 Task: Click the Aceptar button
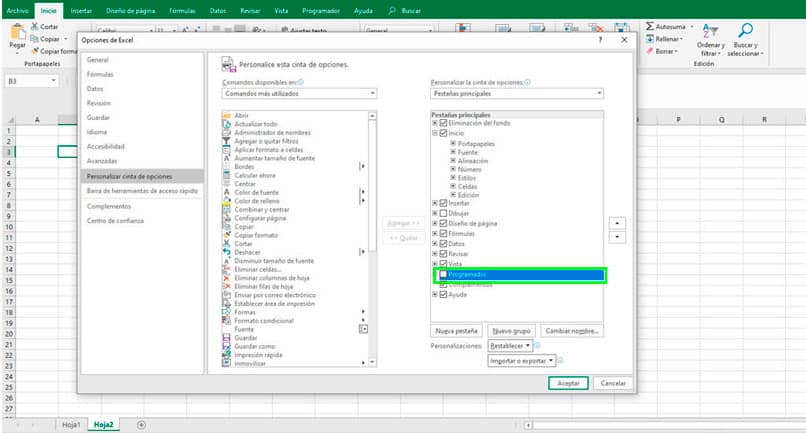point(568,383)
